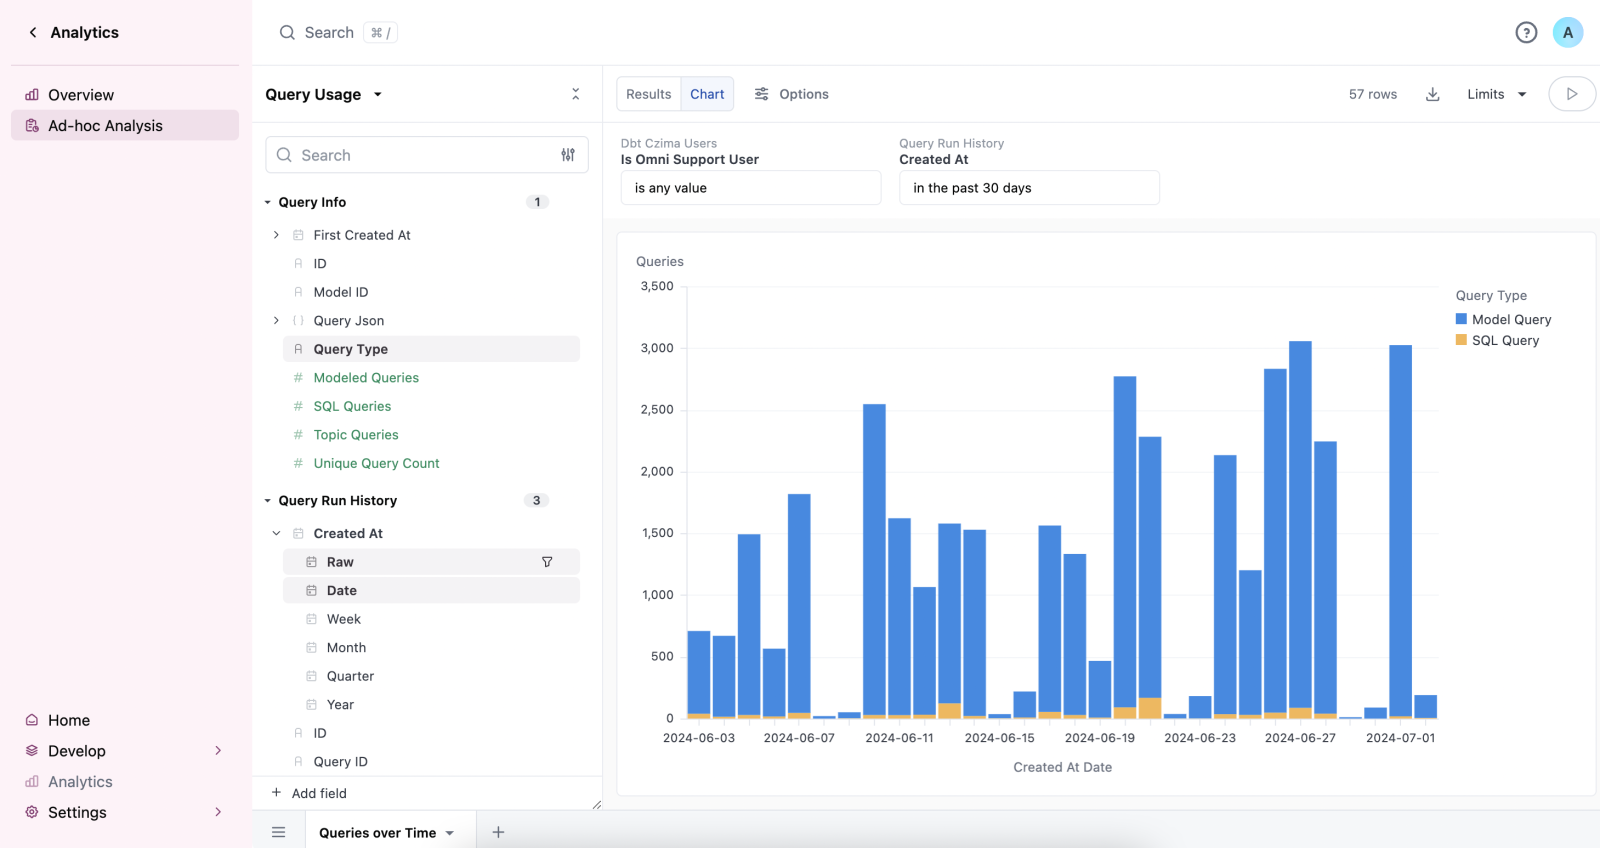The height and width of the screenshot is (848, 1600).
Task: Toggle SQL Query legend series
Action: pyautogui.click(x=1497, y=341)
